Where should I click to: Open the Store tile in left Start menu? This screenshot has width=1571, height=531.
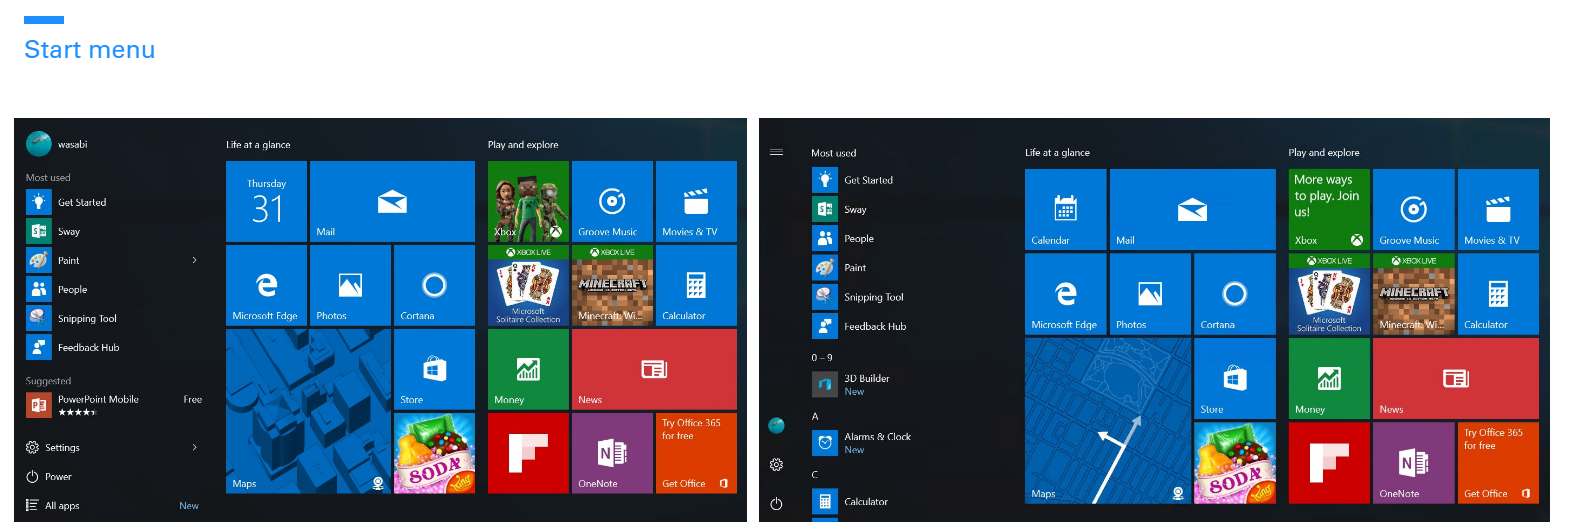coord(434,369)
